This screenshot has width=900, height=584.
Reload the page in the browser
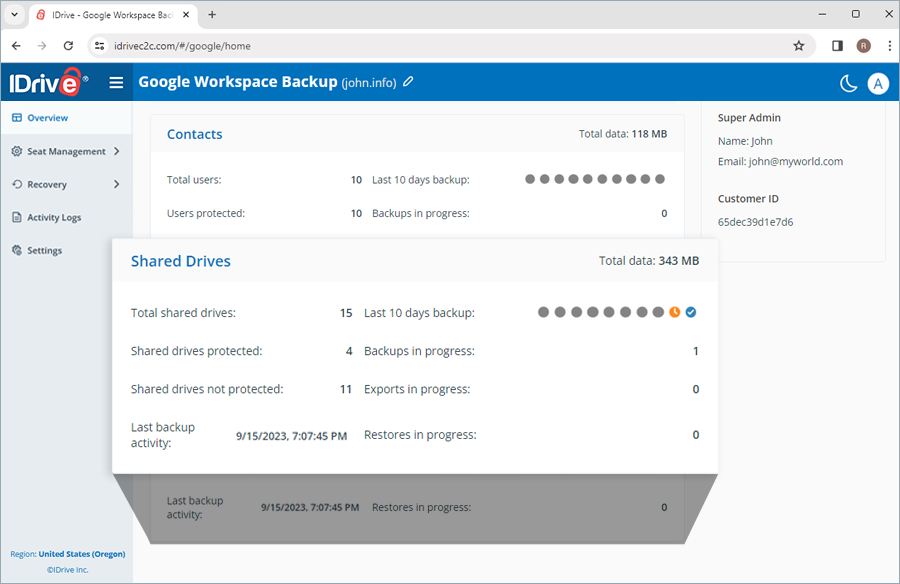coord(68,46)
